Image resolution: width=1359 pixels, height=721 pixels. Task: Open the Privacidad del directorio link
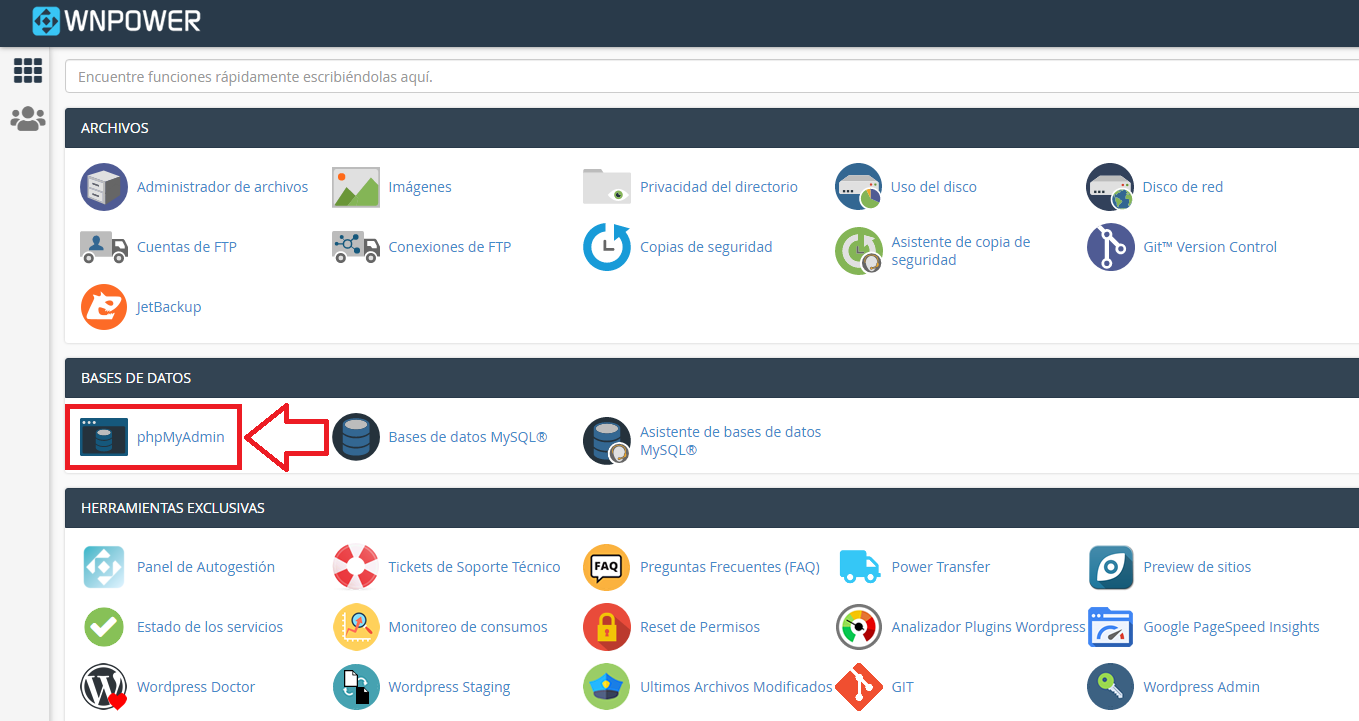tap(719, 187)
